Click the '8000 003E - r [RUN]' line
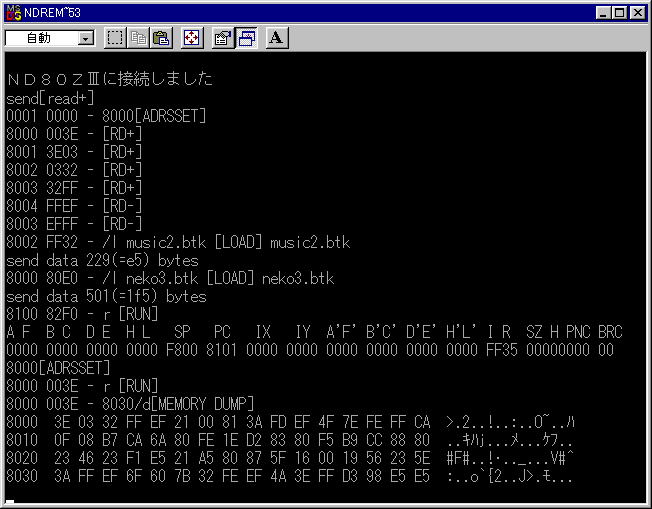Viewport: 652px width, 509px height. pos(82,386)
